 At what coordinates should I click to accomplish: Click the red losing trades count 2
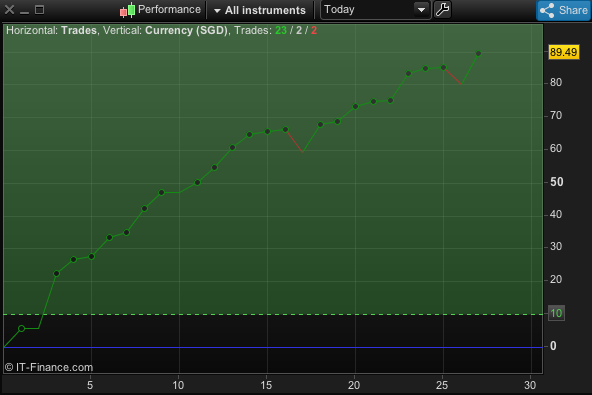click(314, 30)
